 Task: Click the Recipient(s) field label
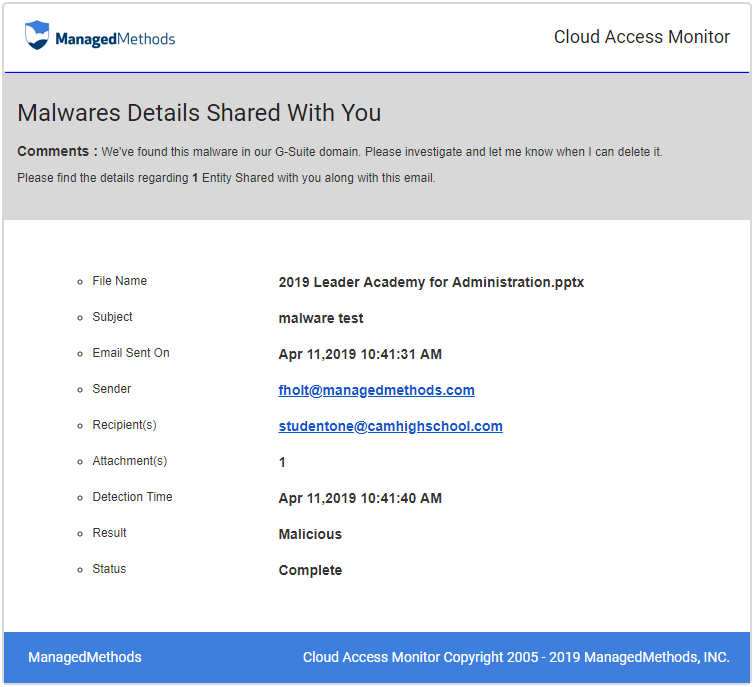point(124,425)
